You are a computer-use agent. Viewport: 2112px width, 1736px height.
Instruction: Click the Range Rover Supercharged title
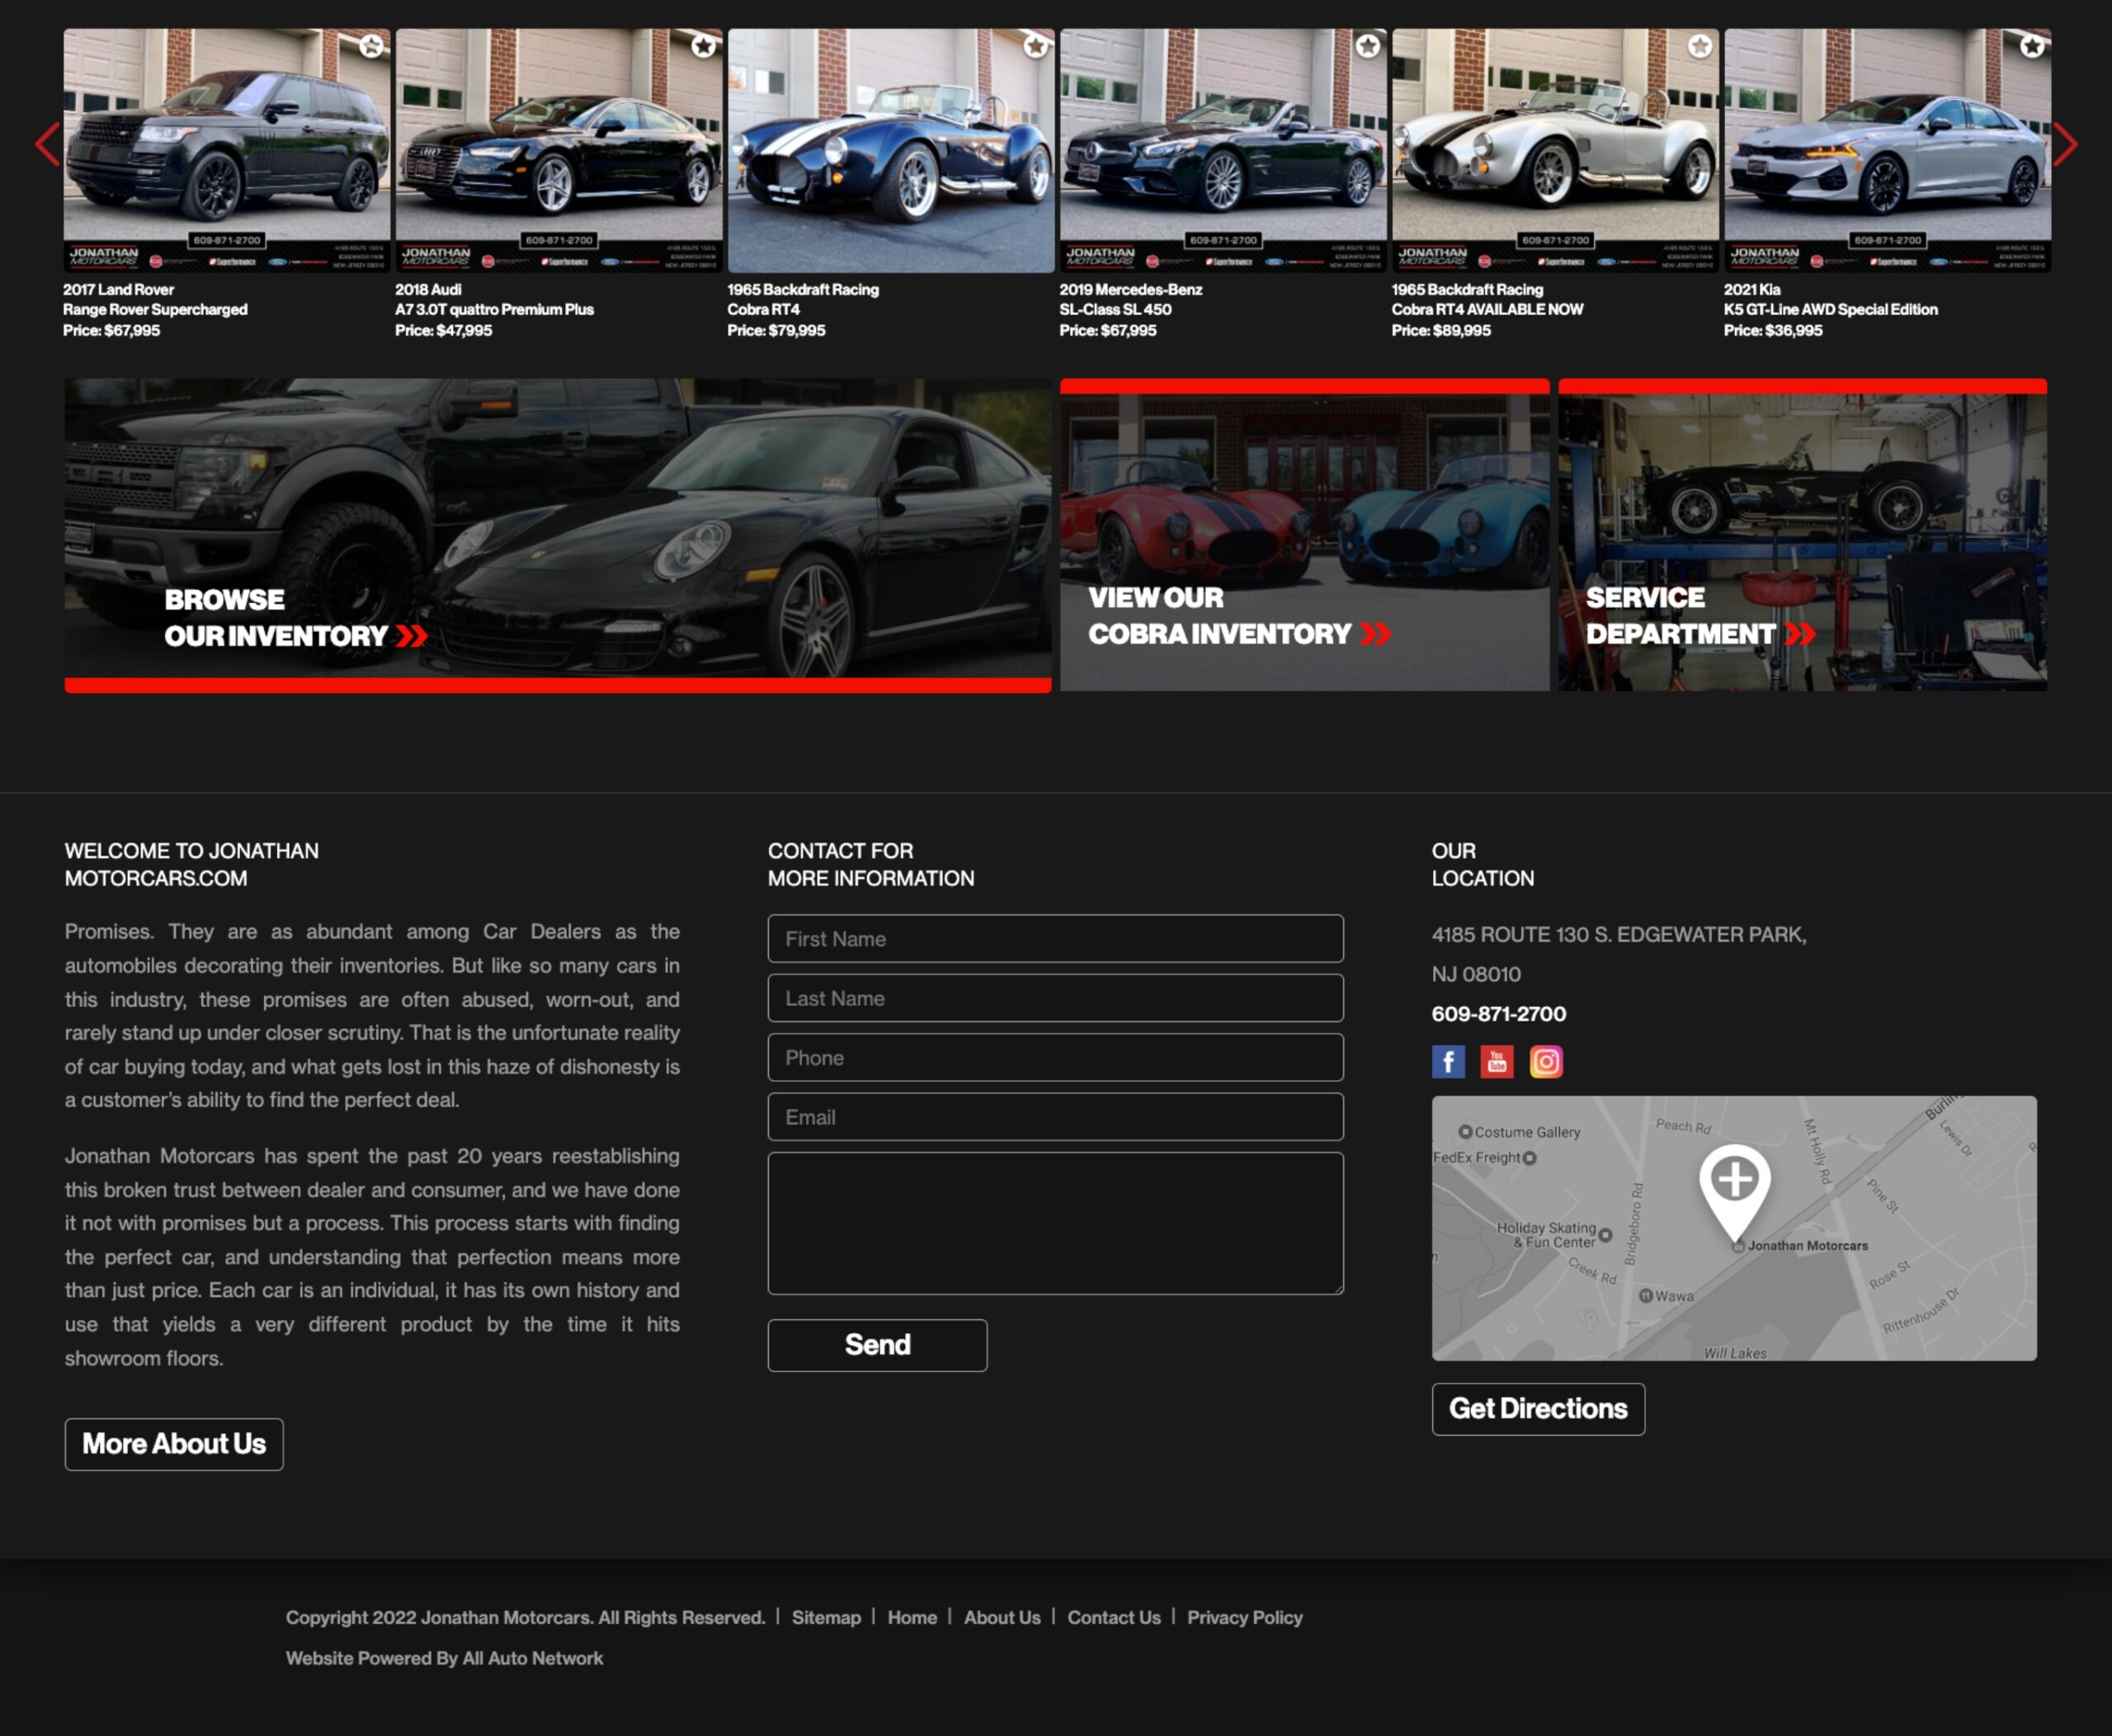[155, 310]
